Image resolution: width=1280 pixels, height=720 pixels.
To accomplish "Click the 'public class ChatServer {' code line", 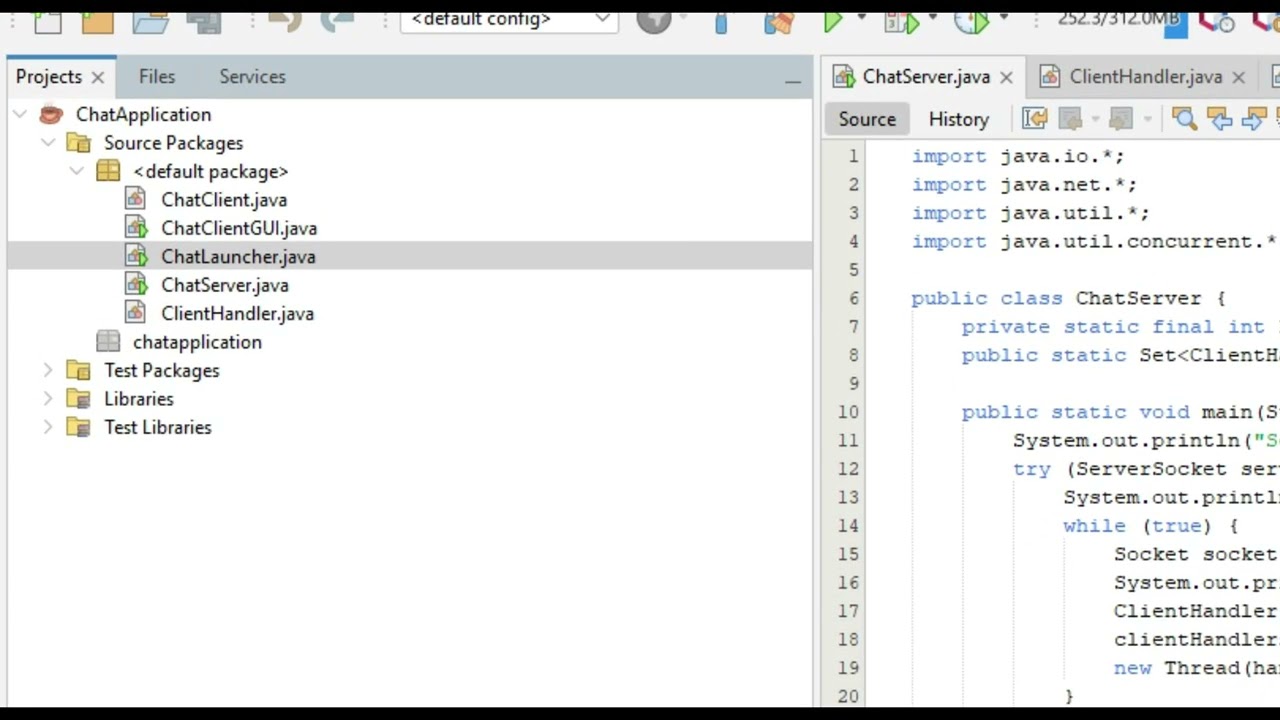I will click(x=1068, y=298).
